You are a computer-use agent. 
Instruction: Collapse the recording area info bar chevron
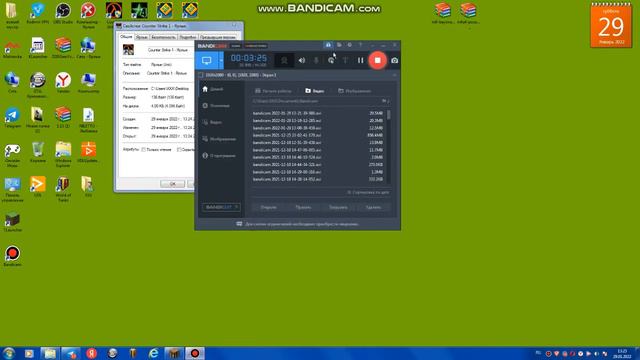point(395,75)
